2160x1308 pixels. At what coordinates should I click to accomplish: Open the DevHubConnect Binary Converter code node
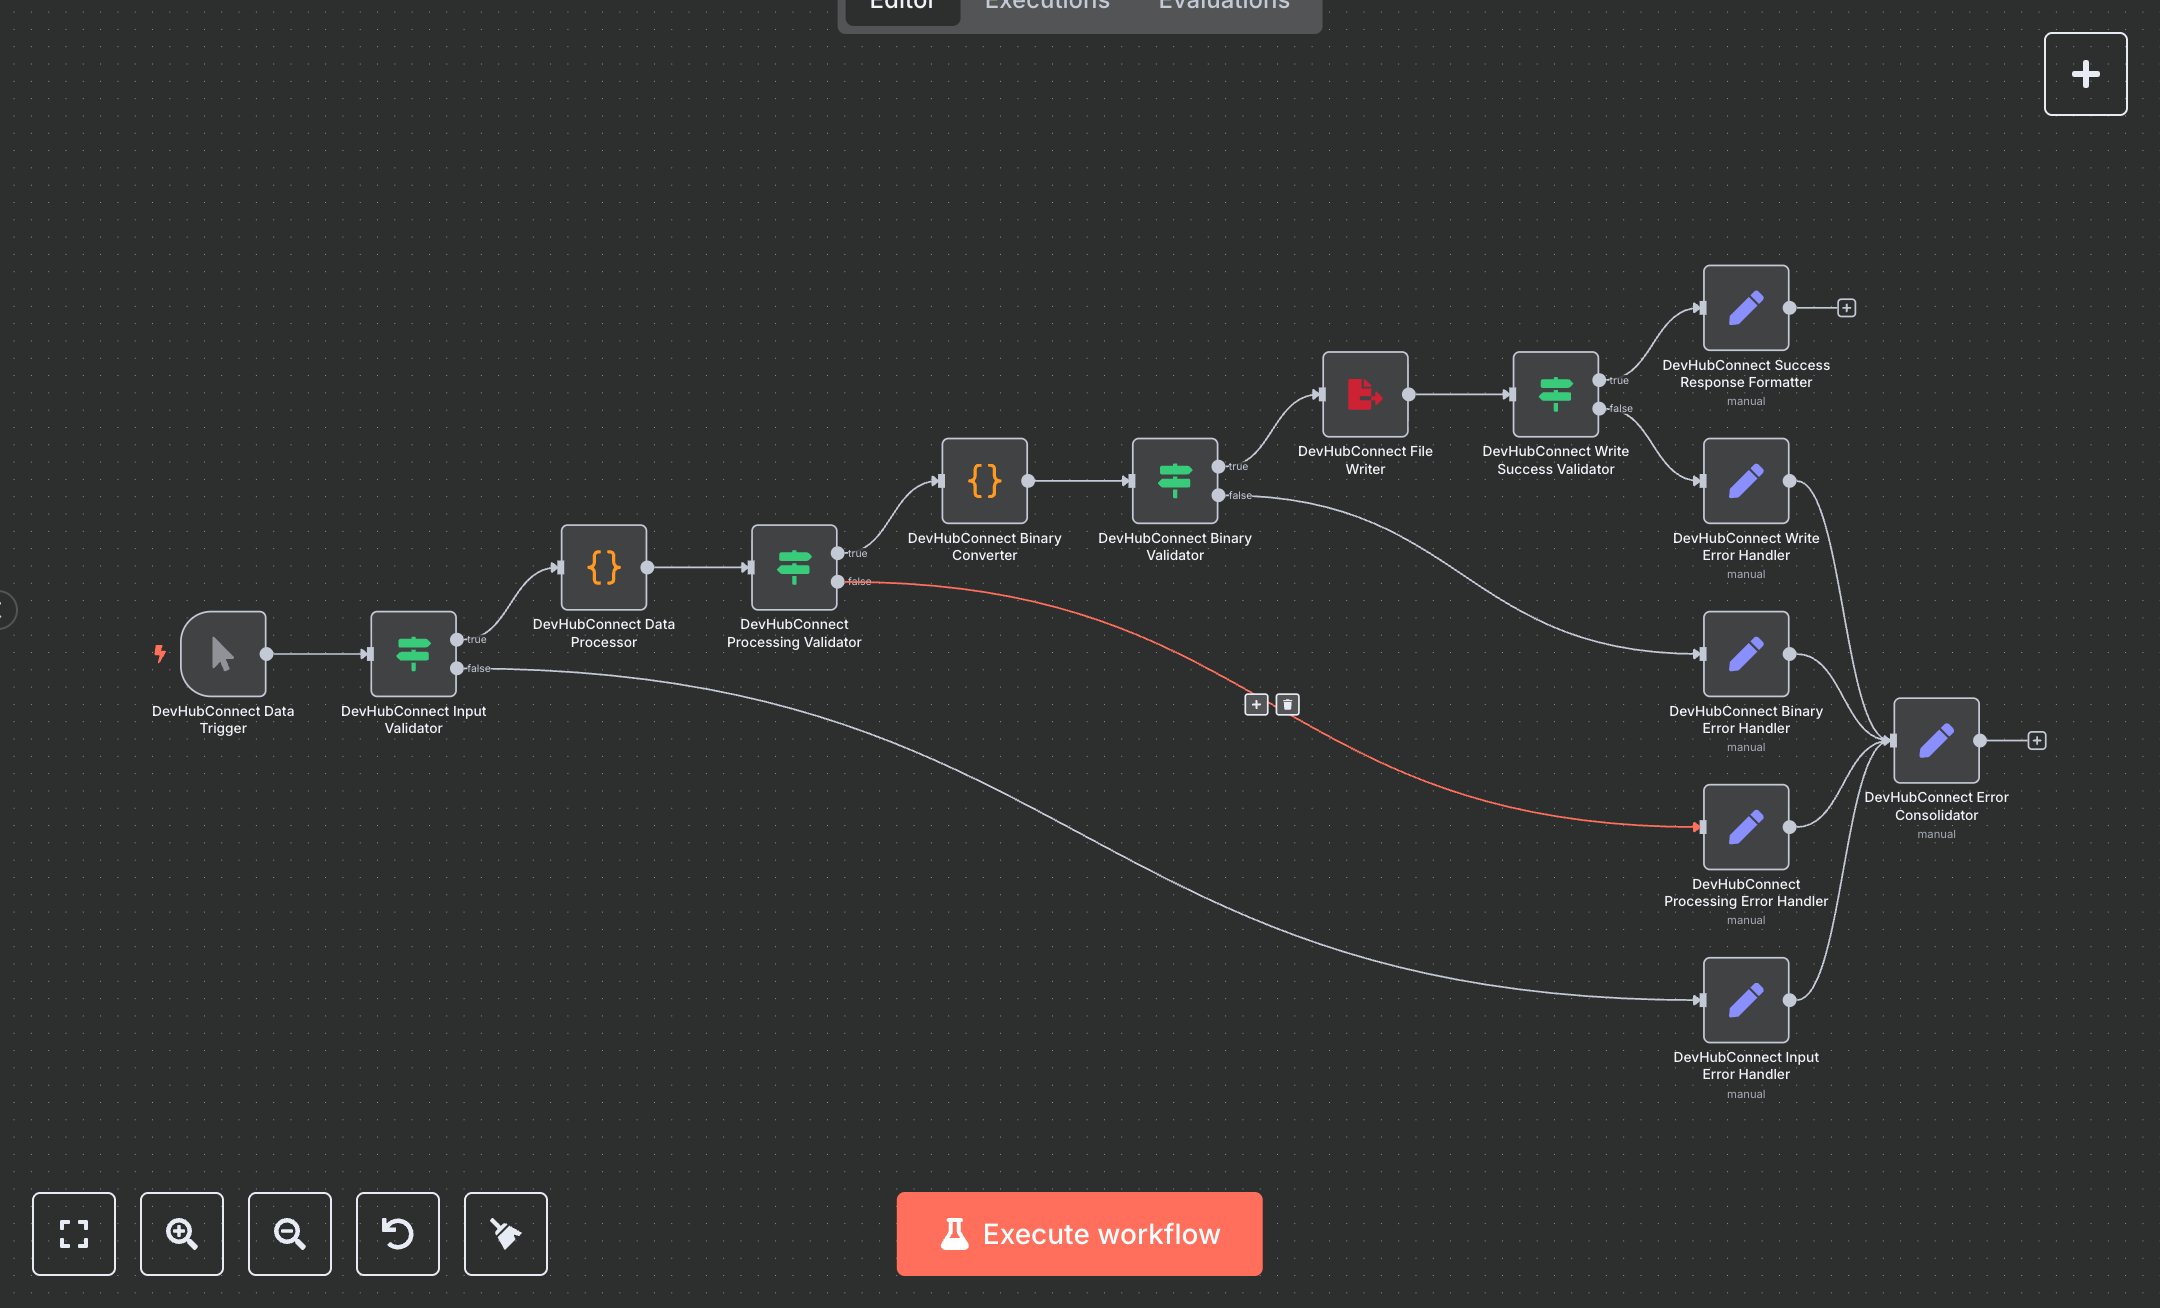985,481
